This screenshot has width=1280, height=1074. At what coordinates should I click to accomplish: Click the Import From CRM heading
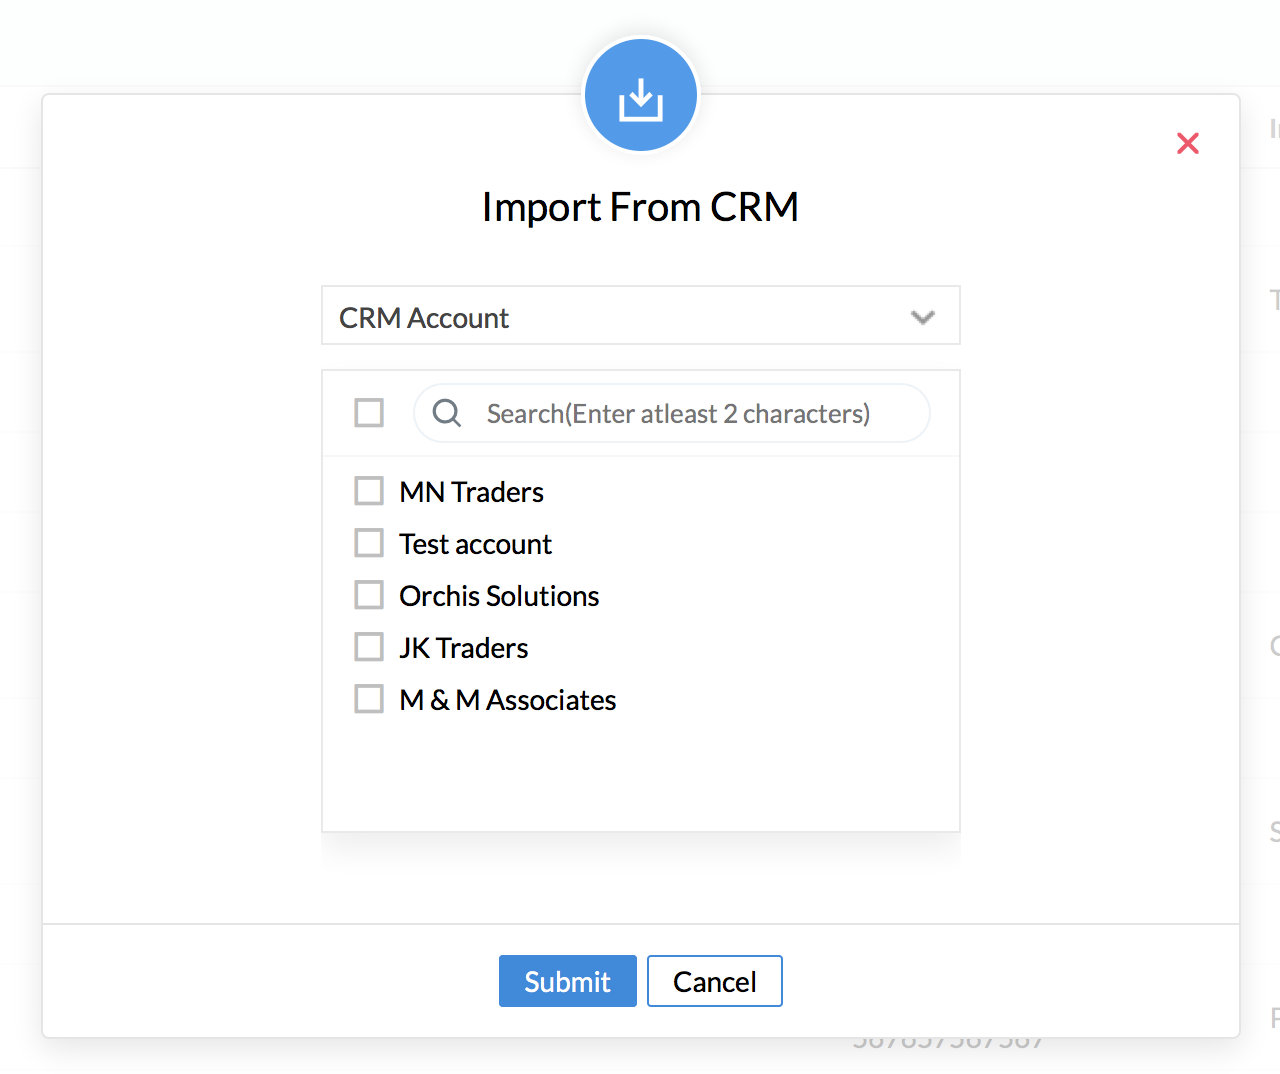[640, 207]
